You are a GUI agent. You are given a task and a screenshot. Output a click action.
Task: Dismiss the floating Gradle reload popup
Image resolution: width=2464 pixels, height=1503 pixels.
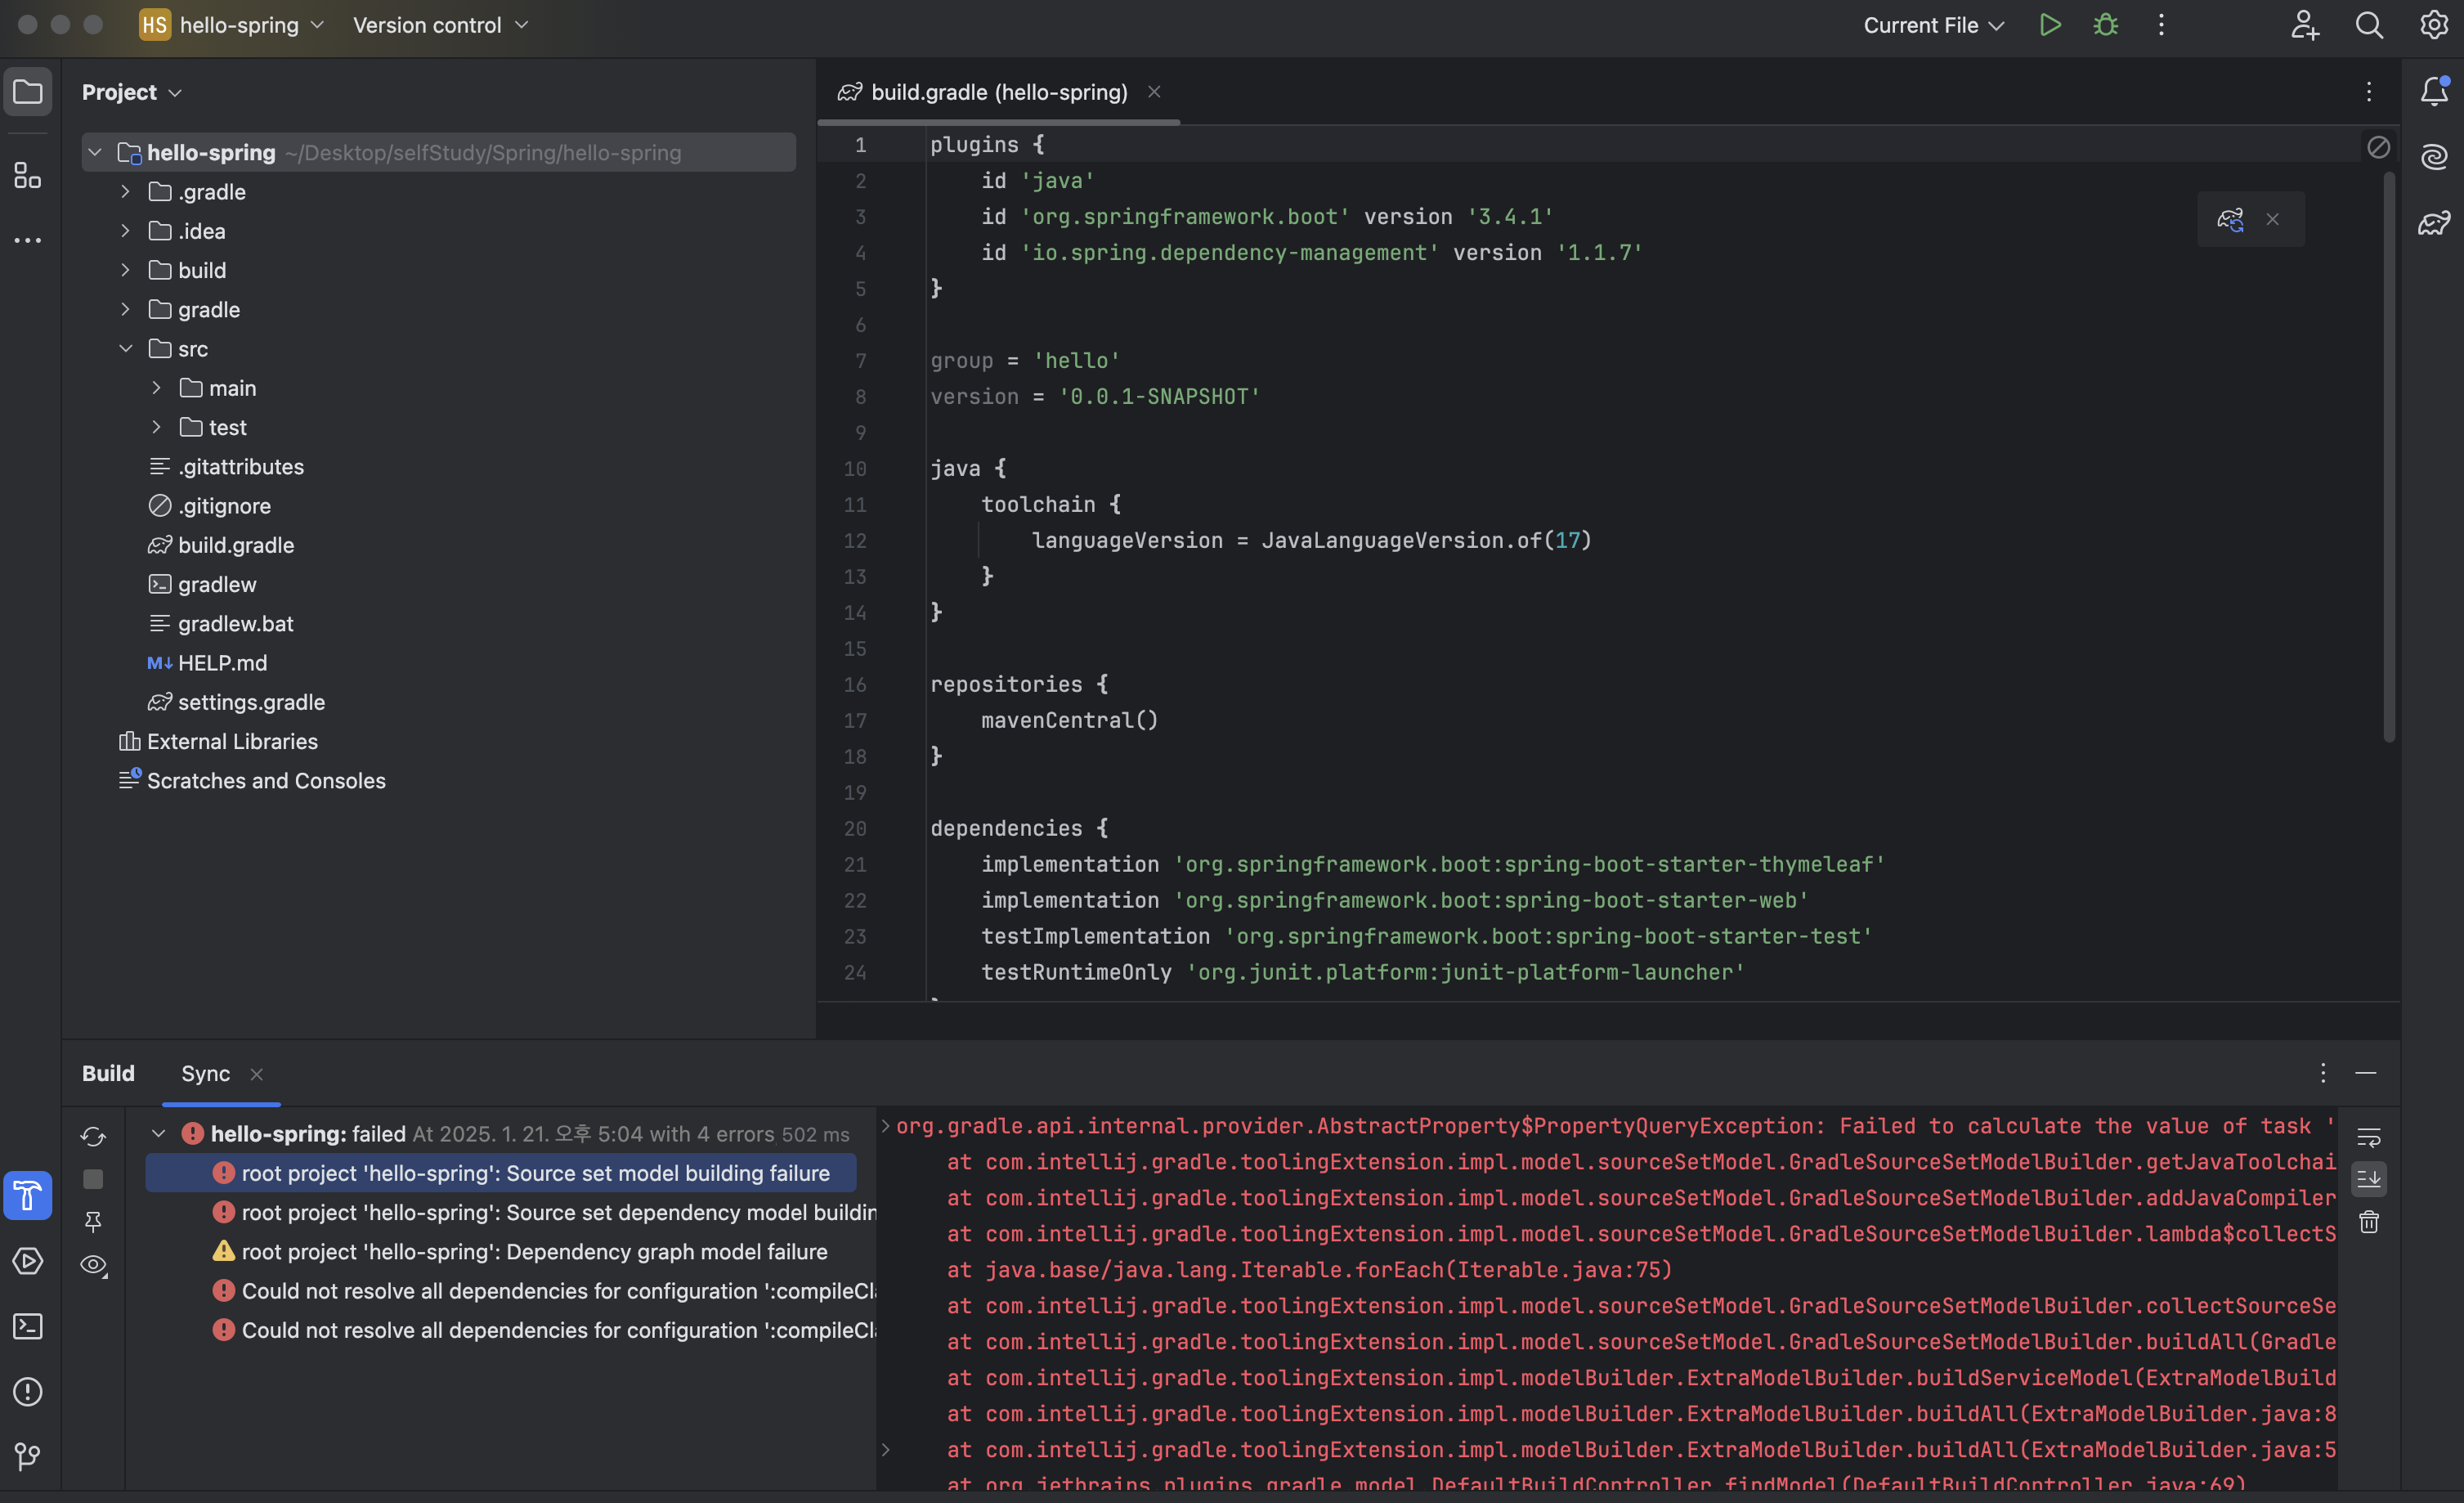[x=2273, y=219]
